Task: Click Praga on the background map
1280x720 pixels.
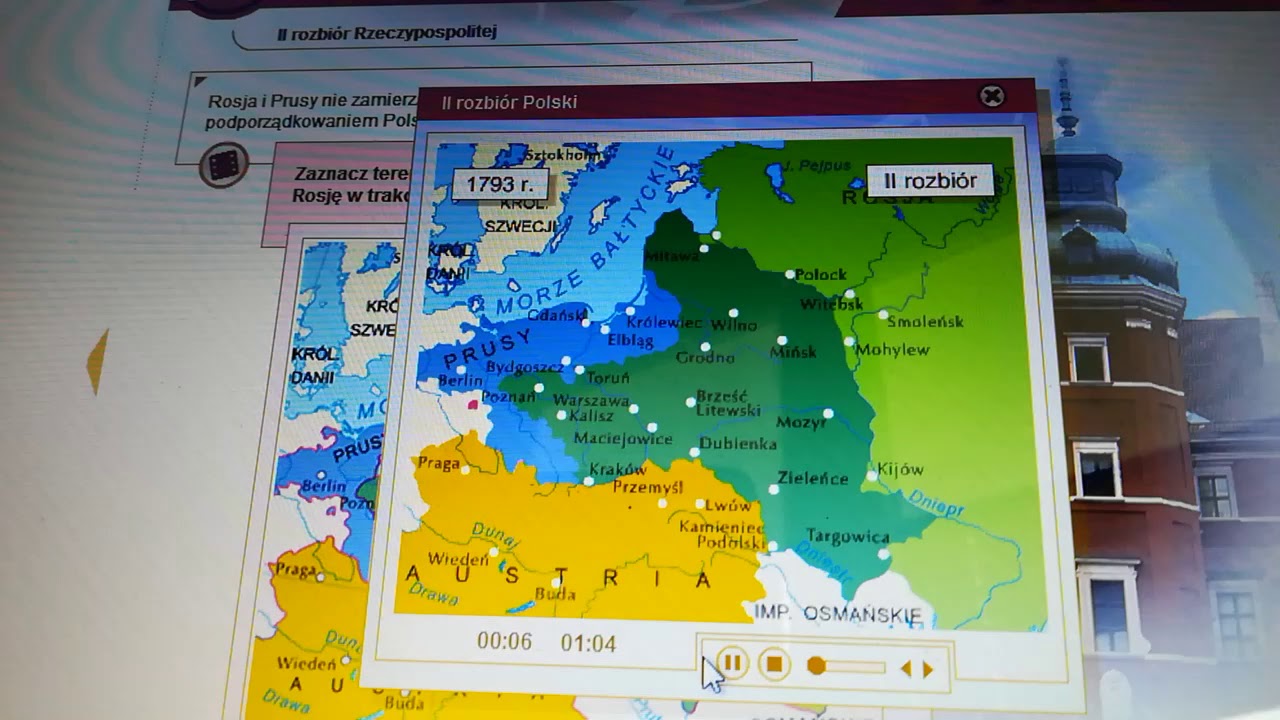Action: [295, 569]
